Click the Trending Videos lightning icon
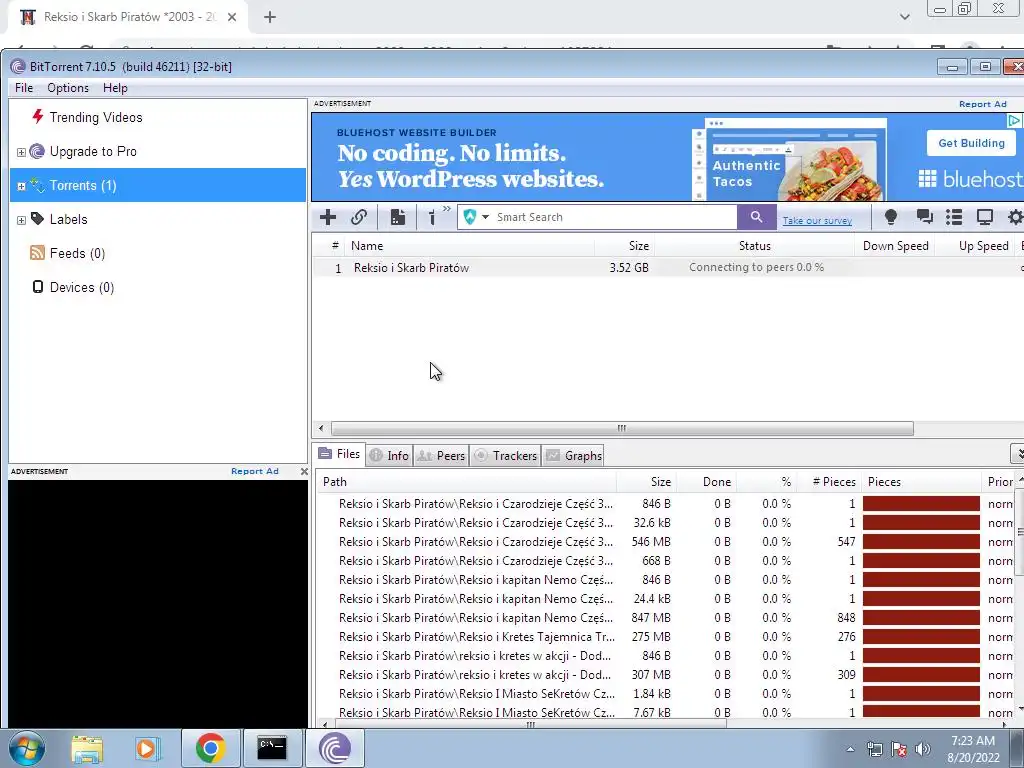Image resolution: width=1024 pixels, height=768 pixels. (38, 116)
